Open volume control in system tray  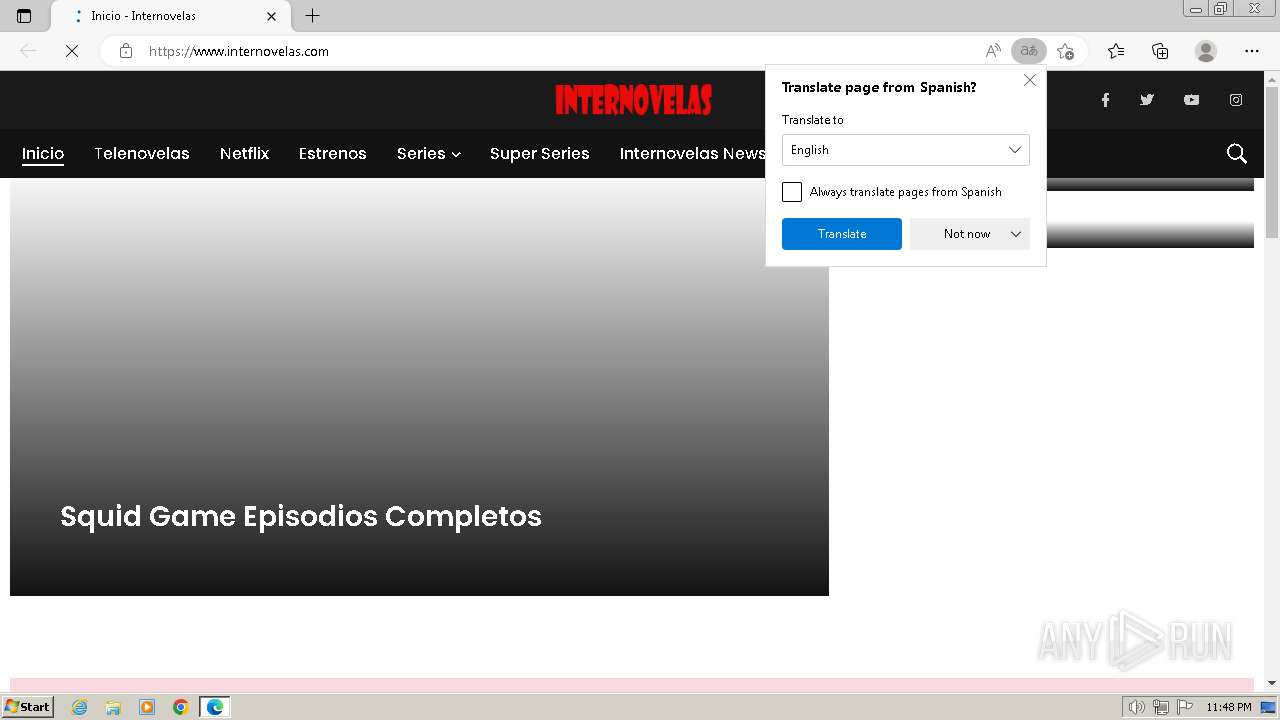coord(1137,707)
